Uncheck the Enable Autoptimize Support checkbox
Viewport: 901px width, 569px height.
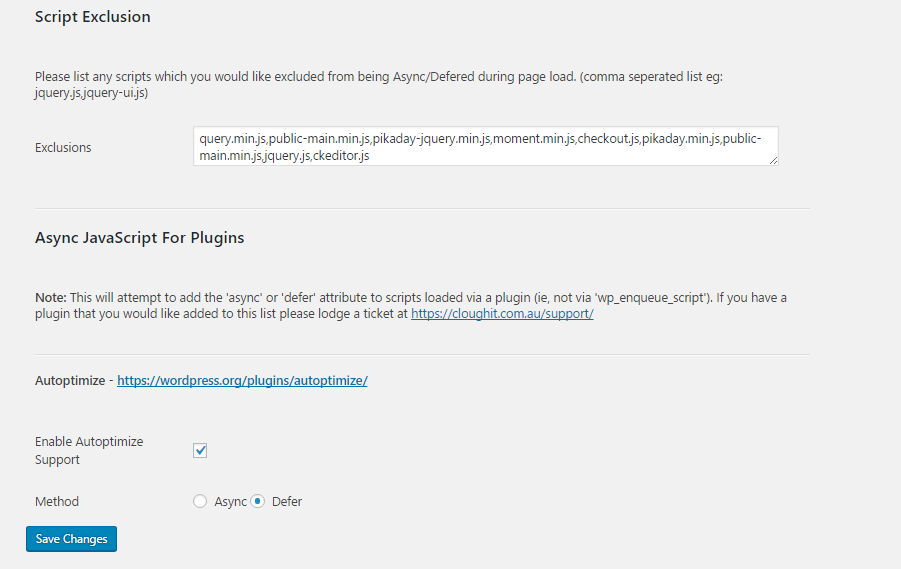(200, 450)
